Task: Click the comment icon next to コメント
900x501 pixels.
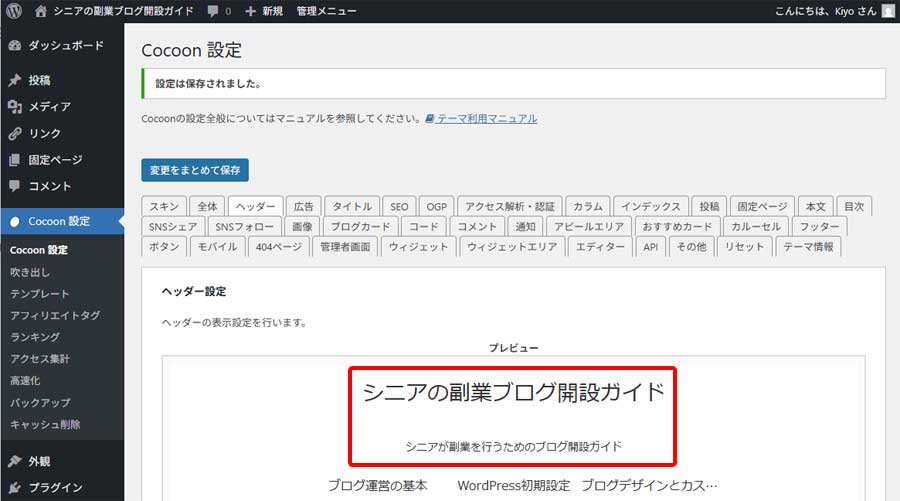Action: coord(15,186)
